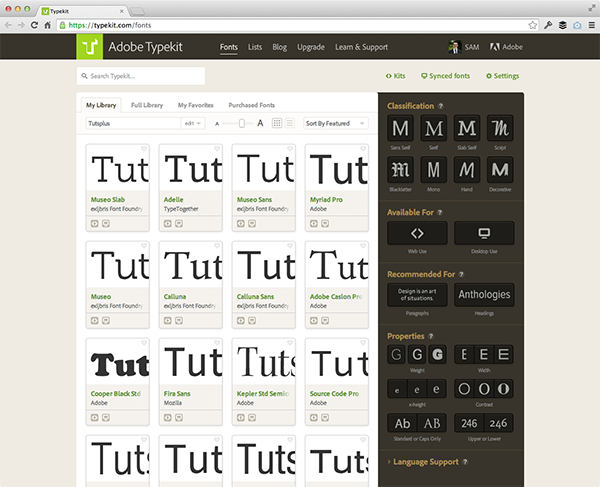Switch to the Full Library tab
This screenshot has width=600, height=487.
147,105
